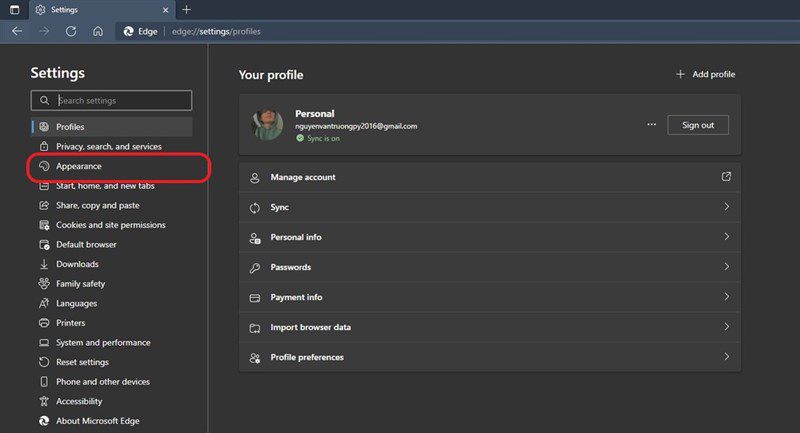
Task: Click the Default browser sidebar icon
Action: point(44,244)
